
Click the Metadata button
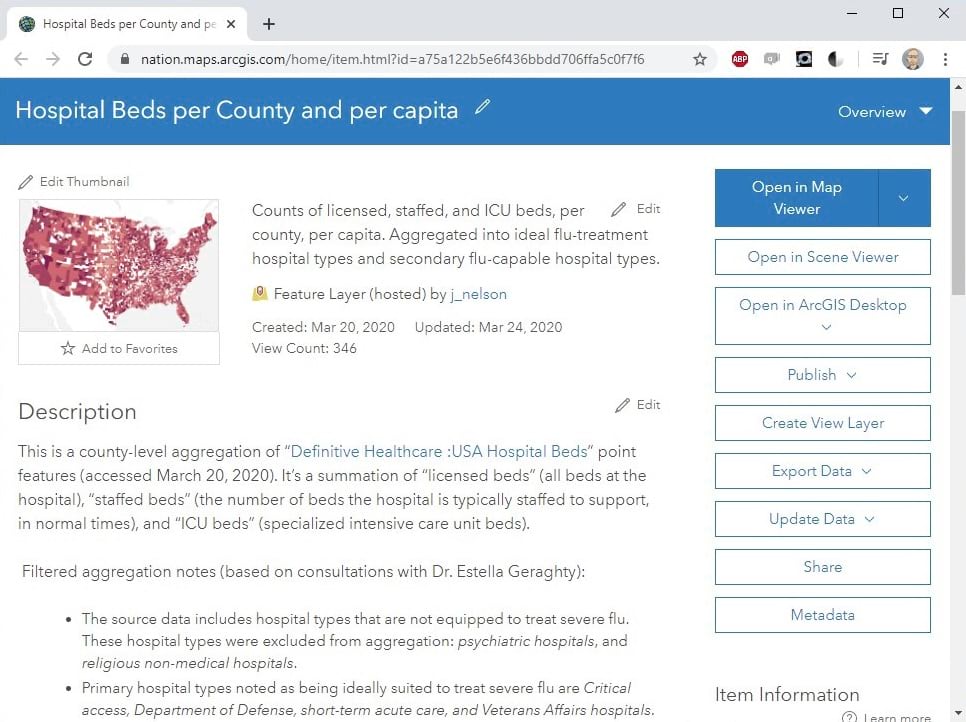[822, 615]
